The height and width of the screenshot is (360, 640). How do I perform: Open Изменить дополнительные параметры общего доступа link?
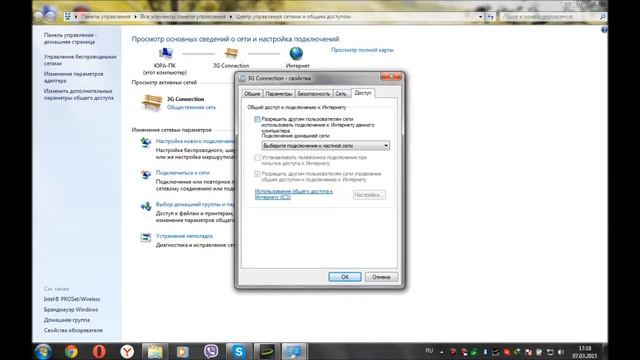pos(79,94)
